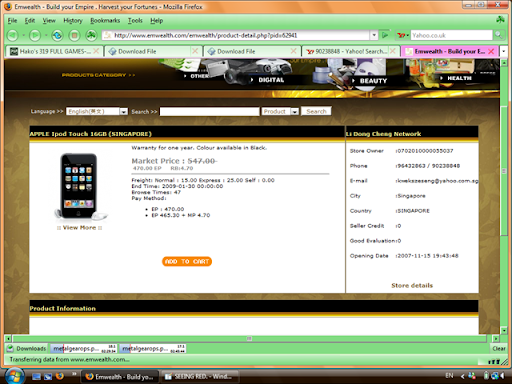
Task: Select the BEAUTY product category
Action: click(x=373, y=81)
